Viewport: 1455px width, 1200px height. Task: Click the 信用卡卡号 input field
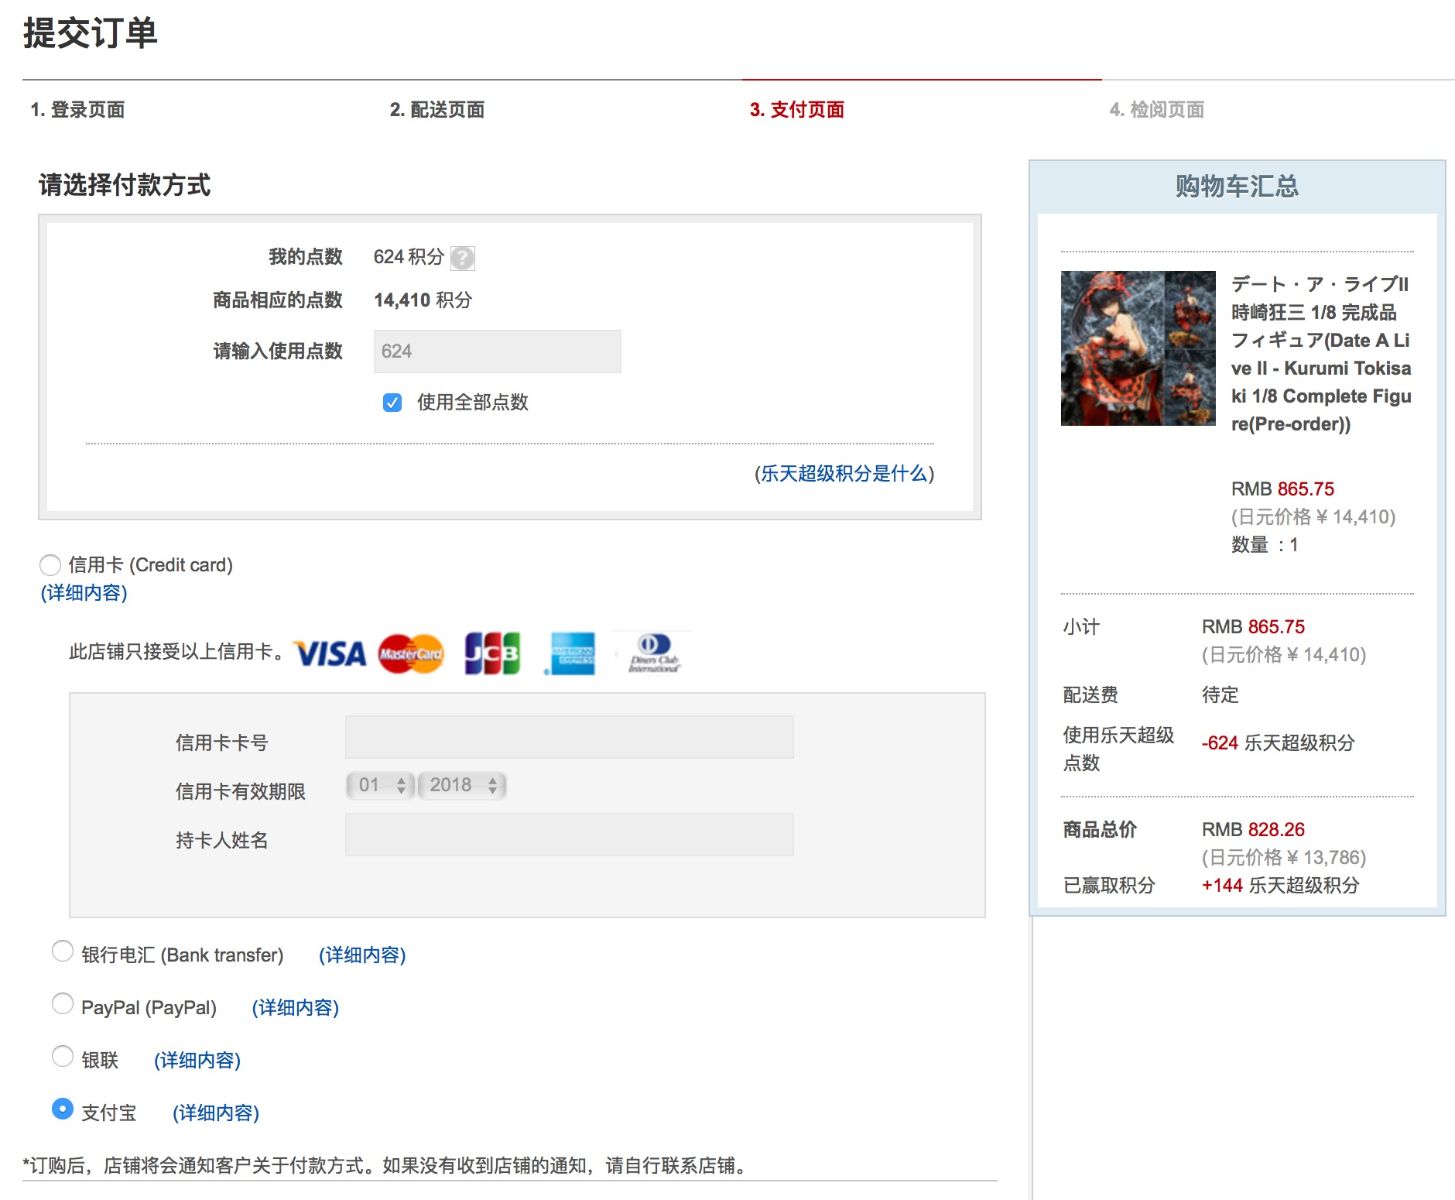click(x=569, y=737)
